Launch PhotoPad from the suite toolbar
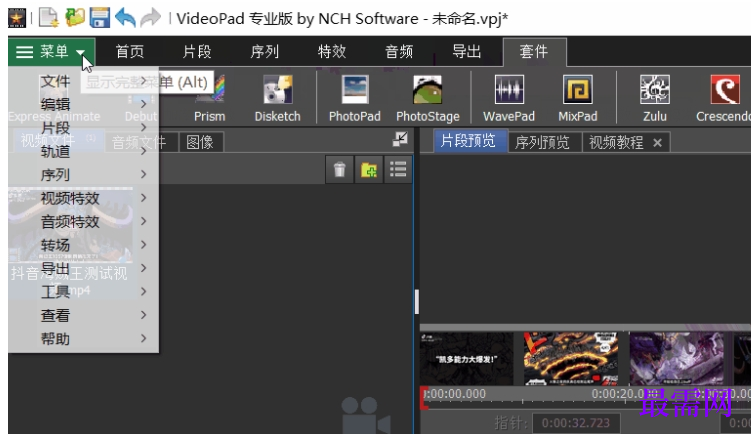This screenshot has width=751, height=434. click(x=355, y=99)
